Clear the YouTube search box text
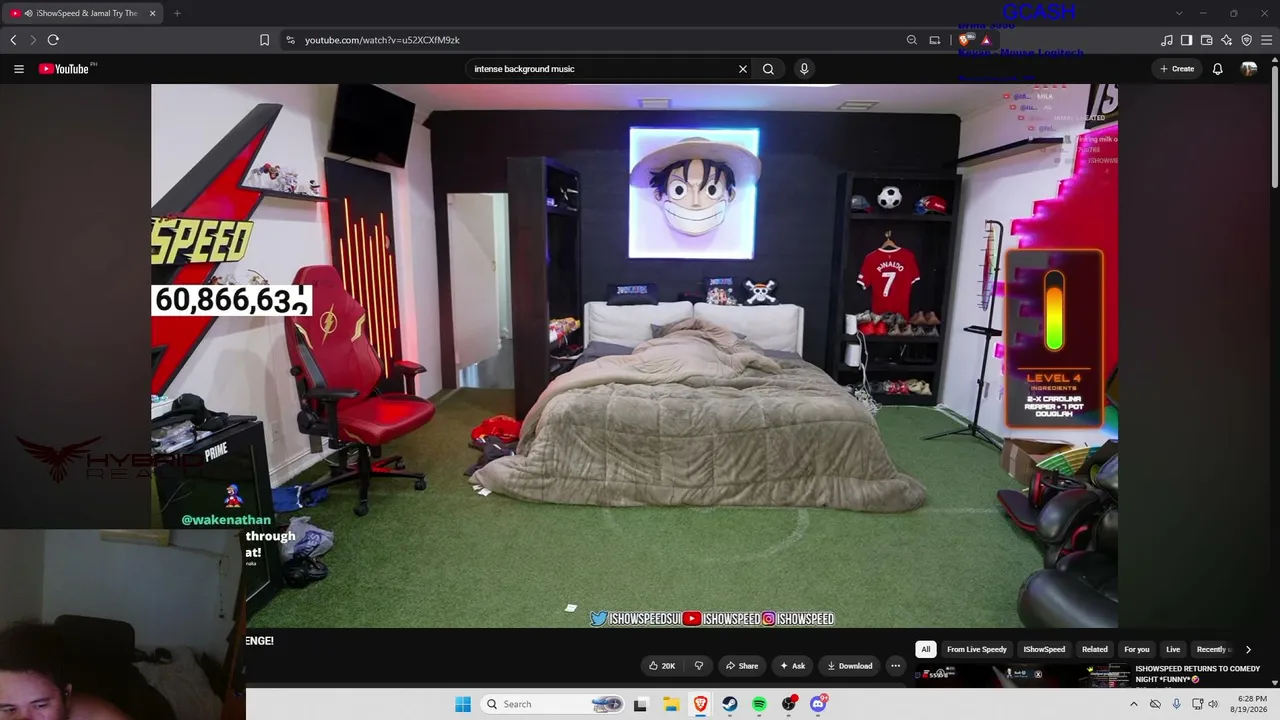Image resolution: width=1280 pixels, height=720 pixels. (x=743, y=69)
